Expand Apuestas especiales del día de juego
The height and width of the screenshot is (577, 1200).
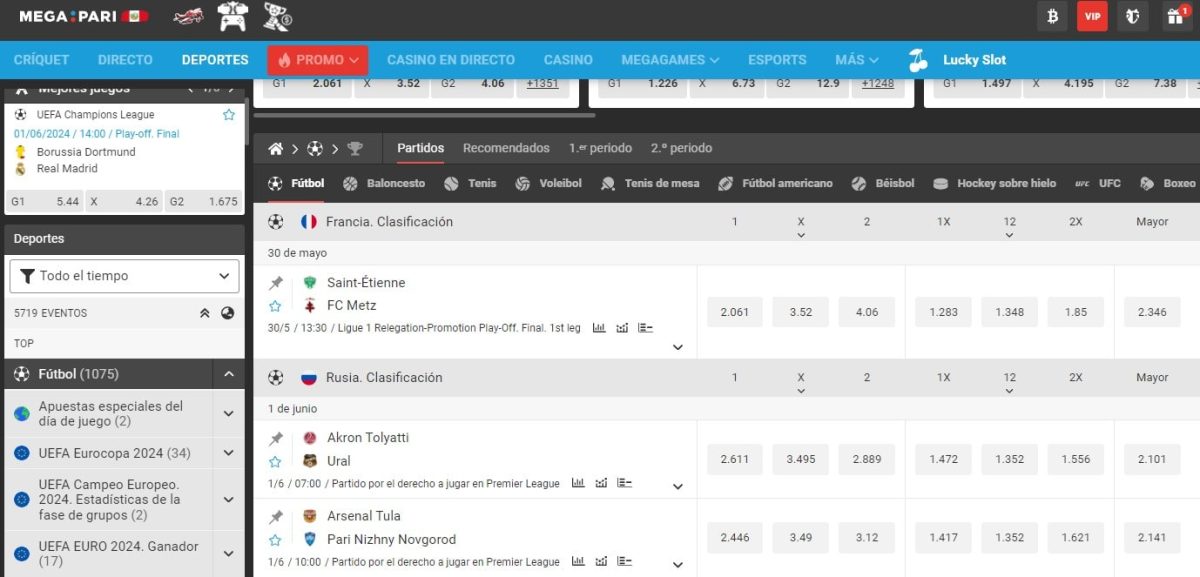click(x=228, y=414)
